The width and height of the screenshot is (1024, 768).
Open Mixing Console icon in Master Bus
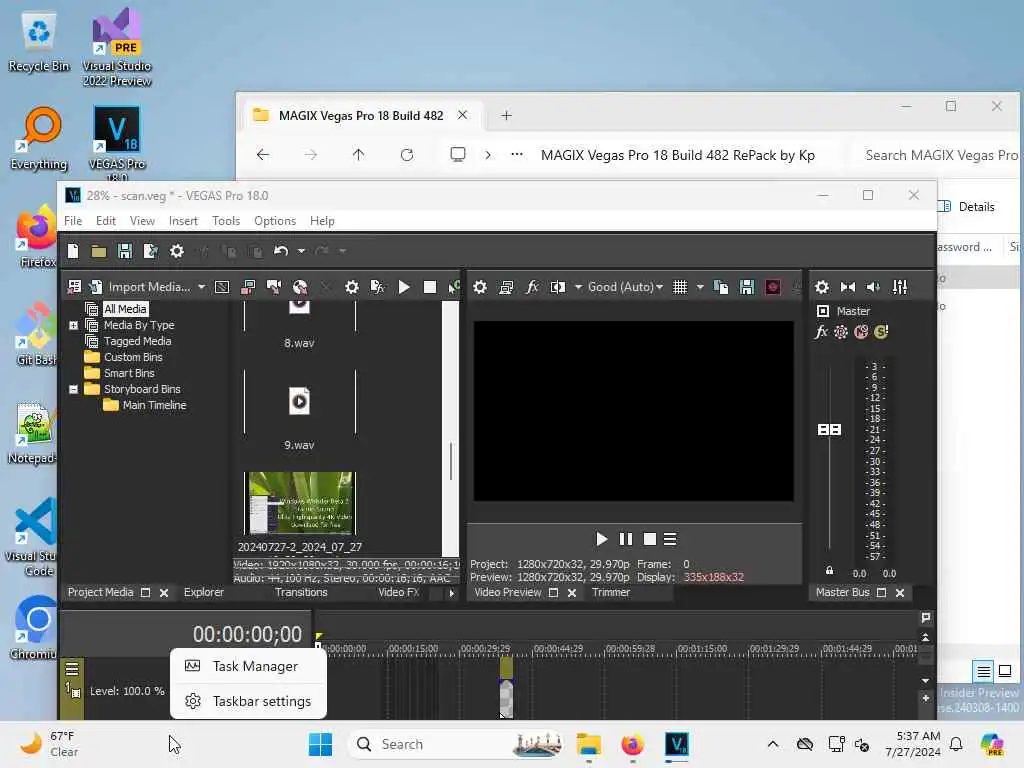coord(900,287)
